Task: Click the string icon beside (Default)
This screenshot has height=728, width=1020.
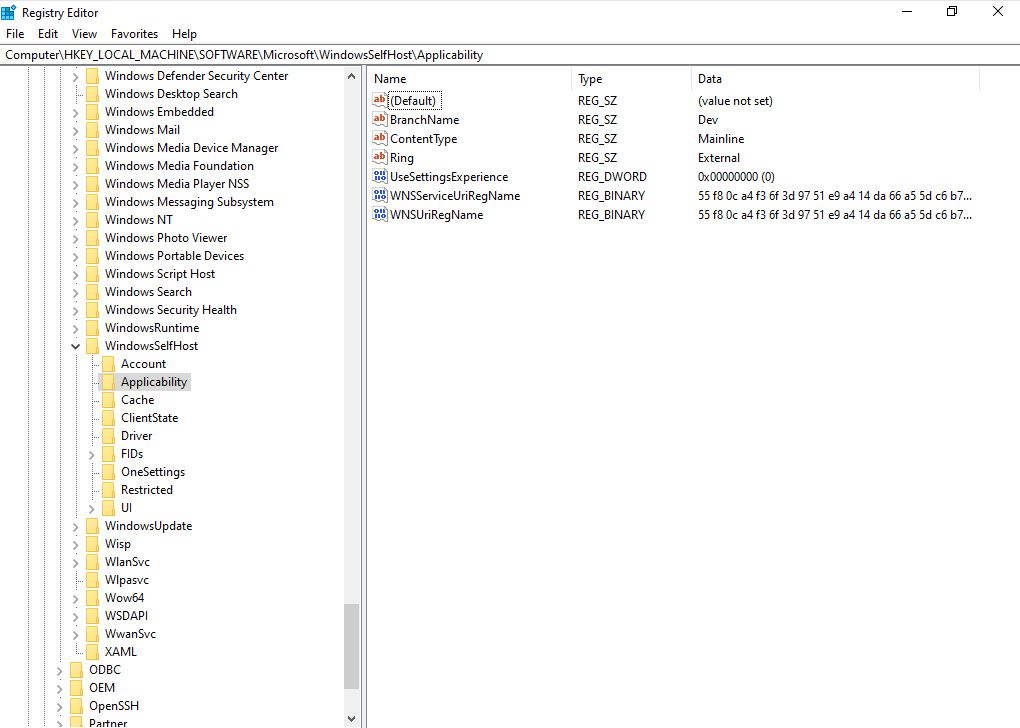Action: (x=379, y=100)
